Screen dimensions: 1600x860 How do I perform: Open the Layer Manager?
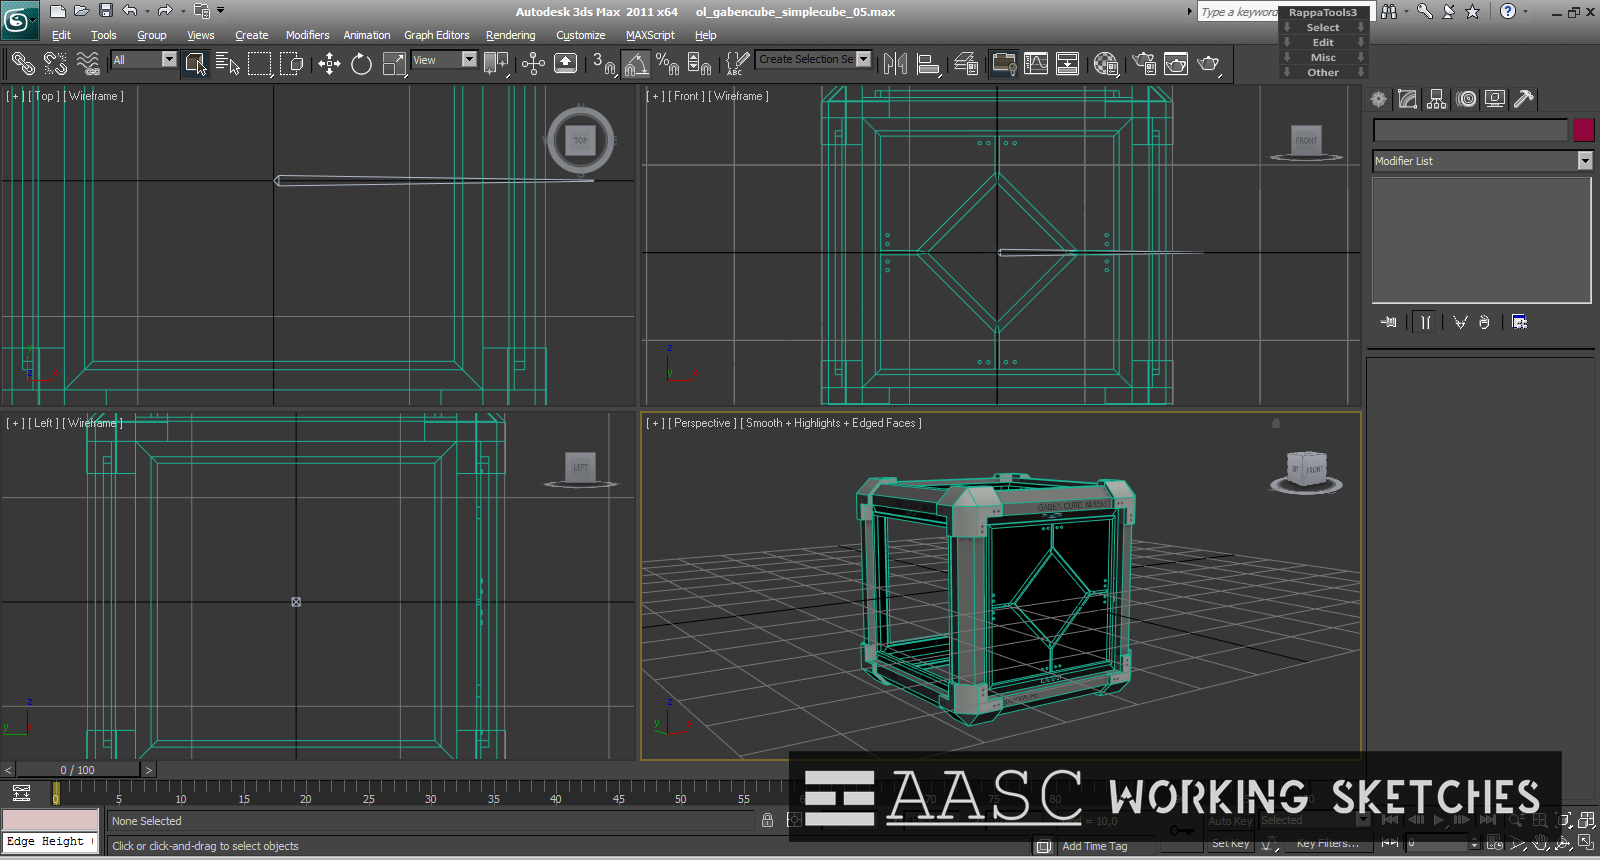pos(966,64)
